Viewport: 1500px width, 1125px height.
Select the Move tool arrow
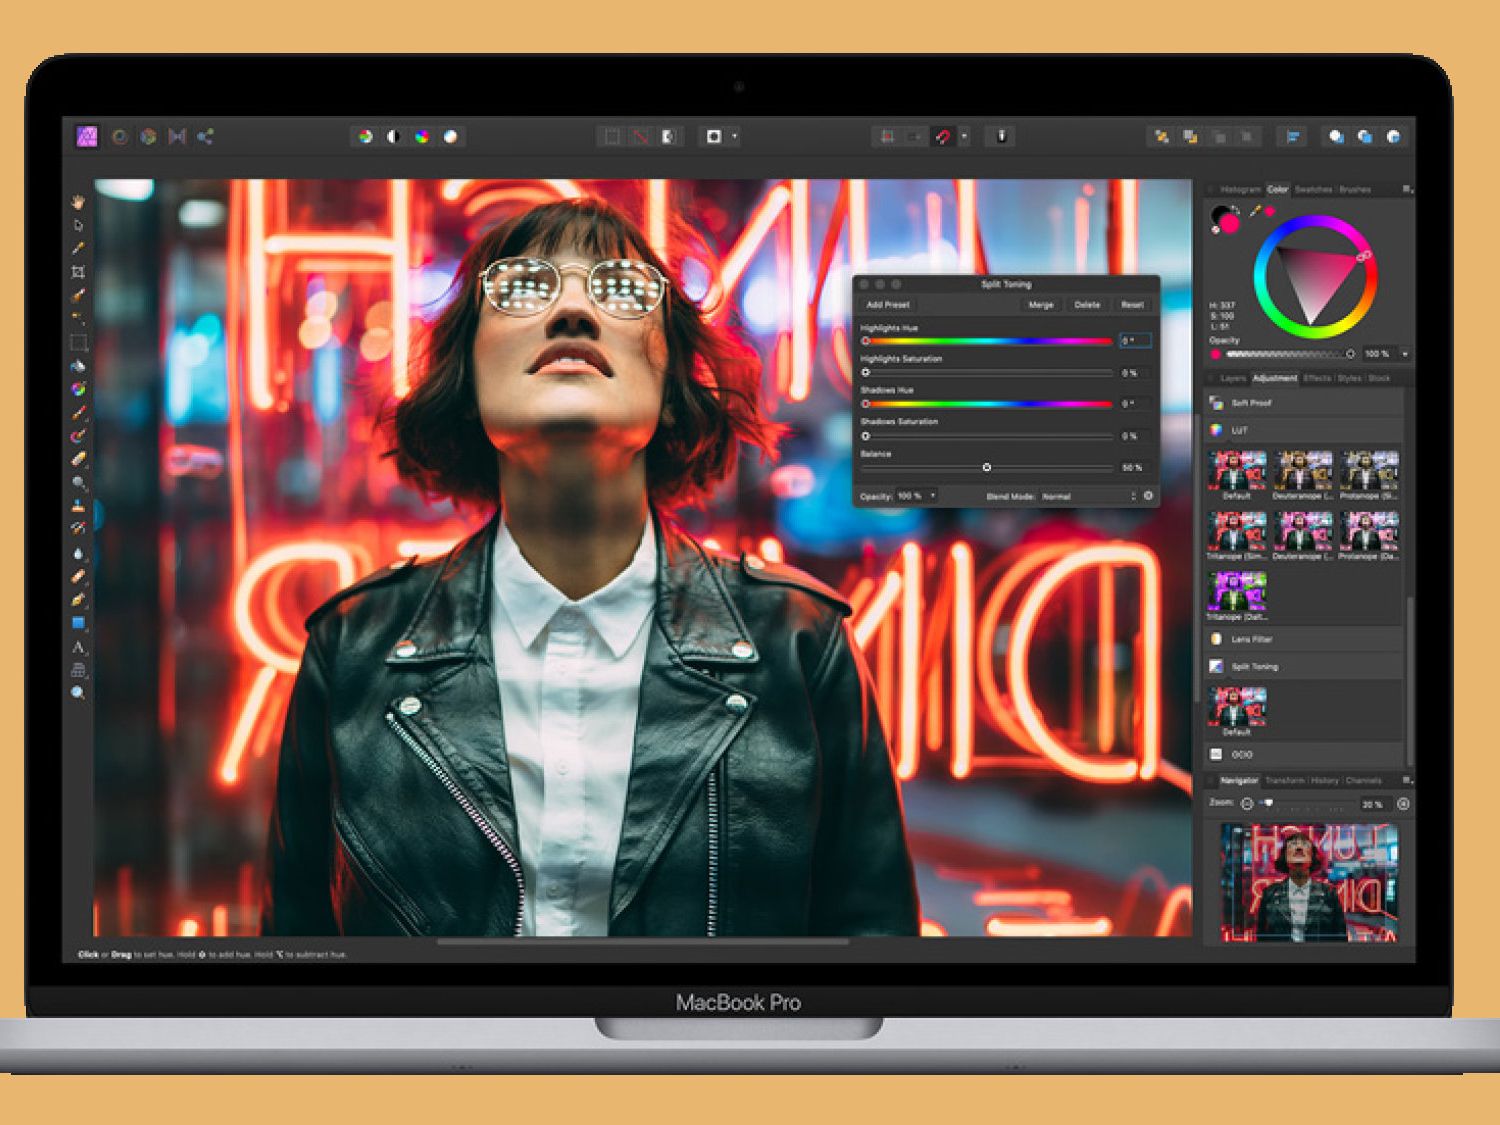[78, 225]
